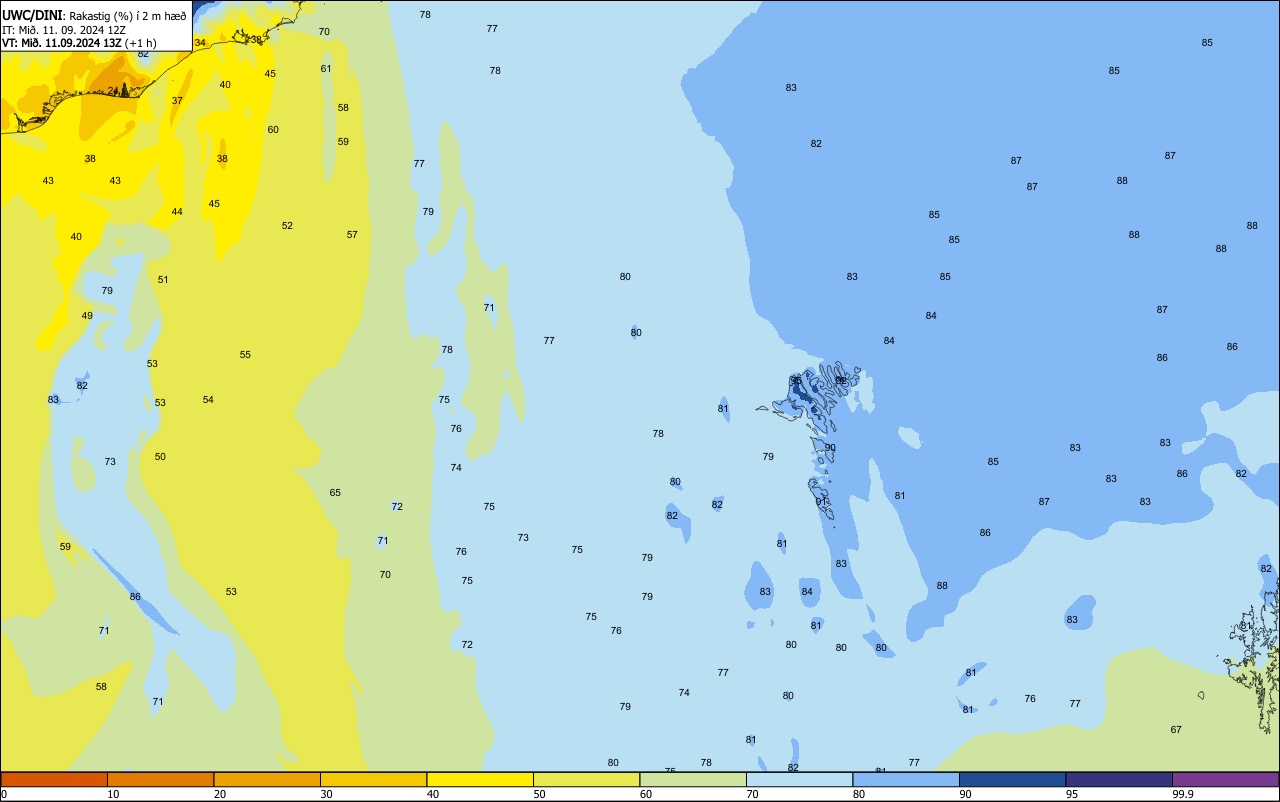Click the map humidity value '61'
1280x802 pixels.
coord(326,69)
